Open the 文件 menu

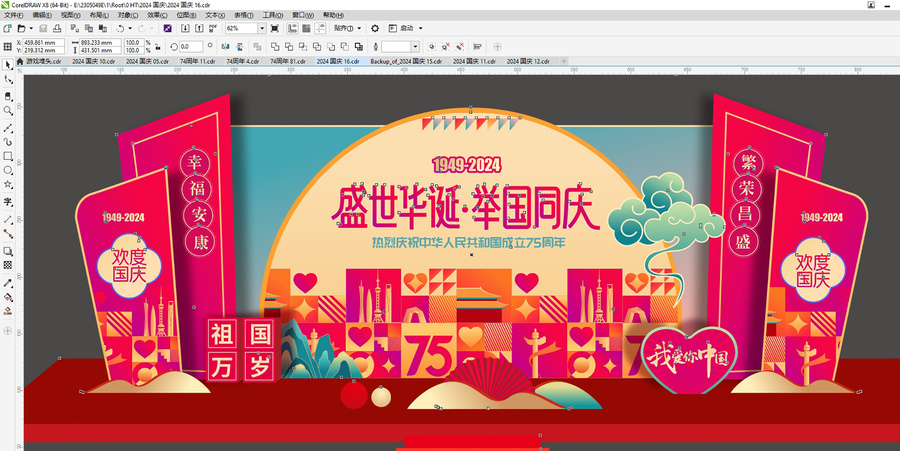pos(13,15)
